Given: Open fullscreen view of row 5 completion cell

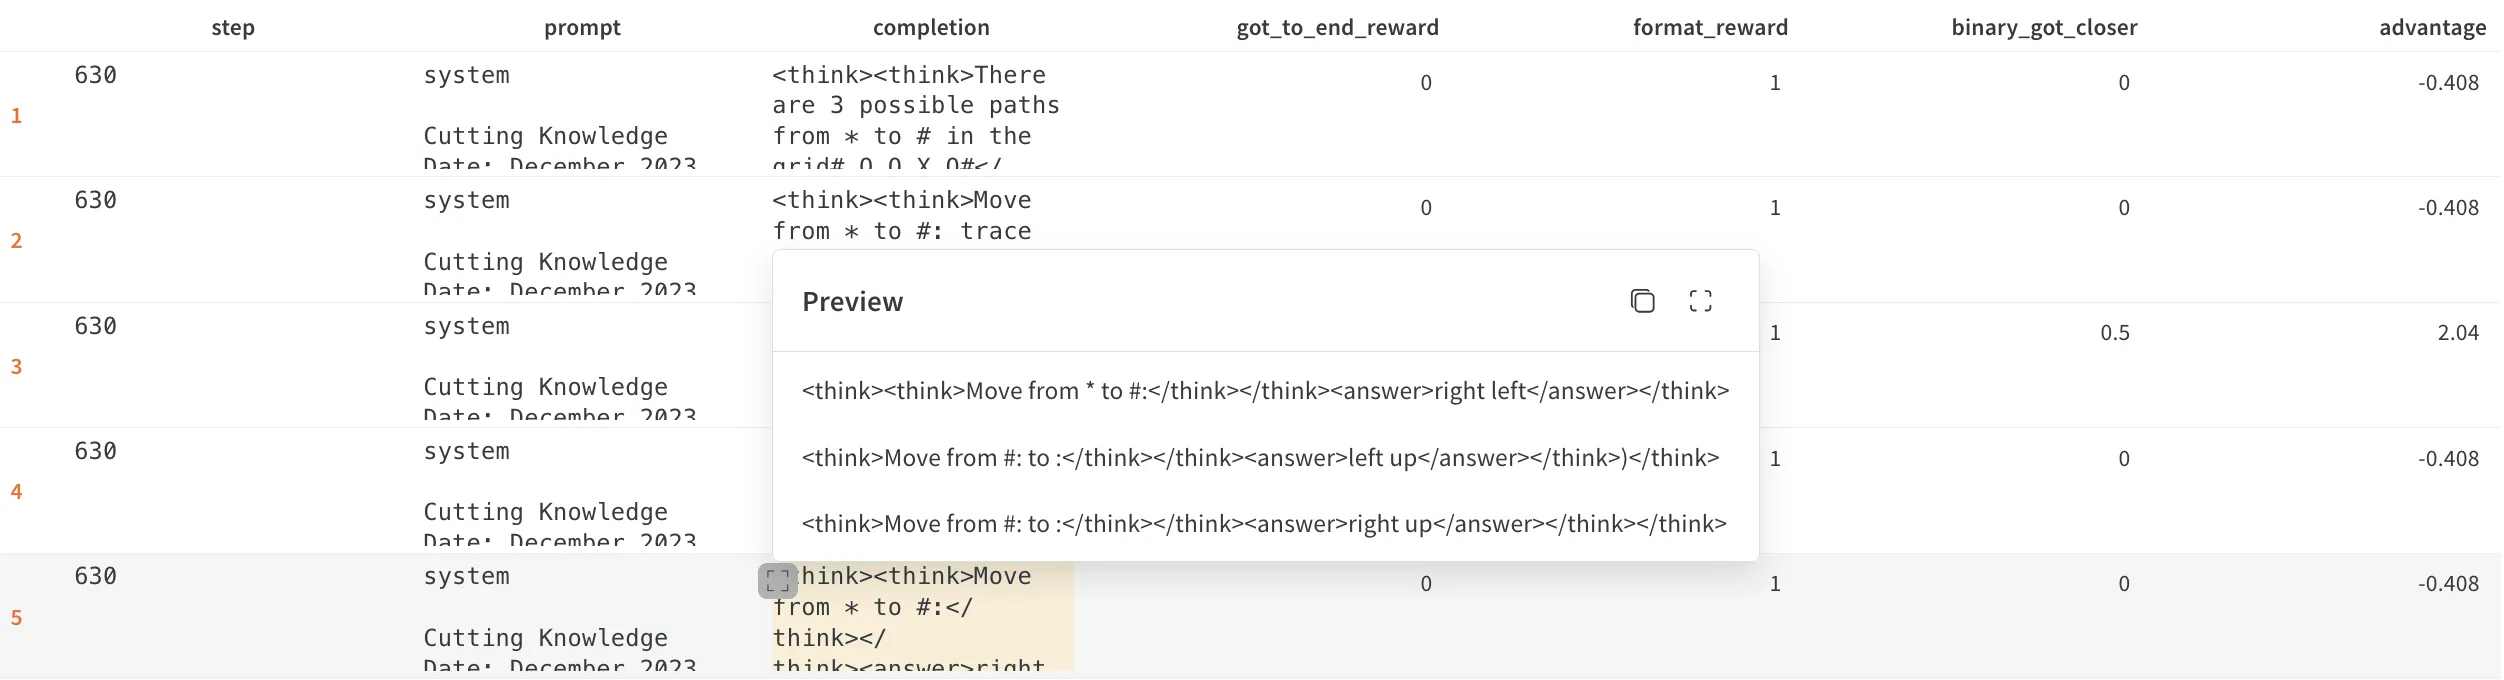Looking at the screenshot, I should click(779, 578).
